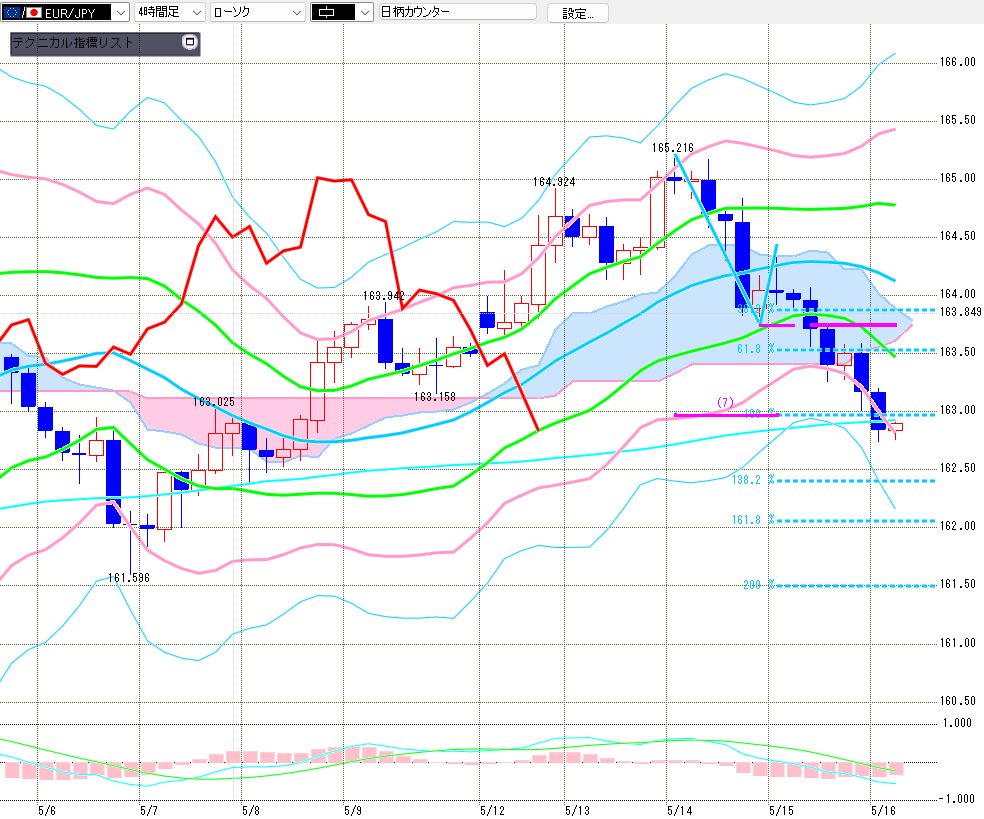
Task: Click the 163.849 level on the price axis
Action: (960, 312)
